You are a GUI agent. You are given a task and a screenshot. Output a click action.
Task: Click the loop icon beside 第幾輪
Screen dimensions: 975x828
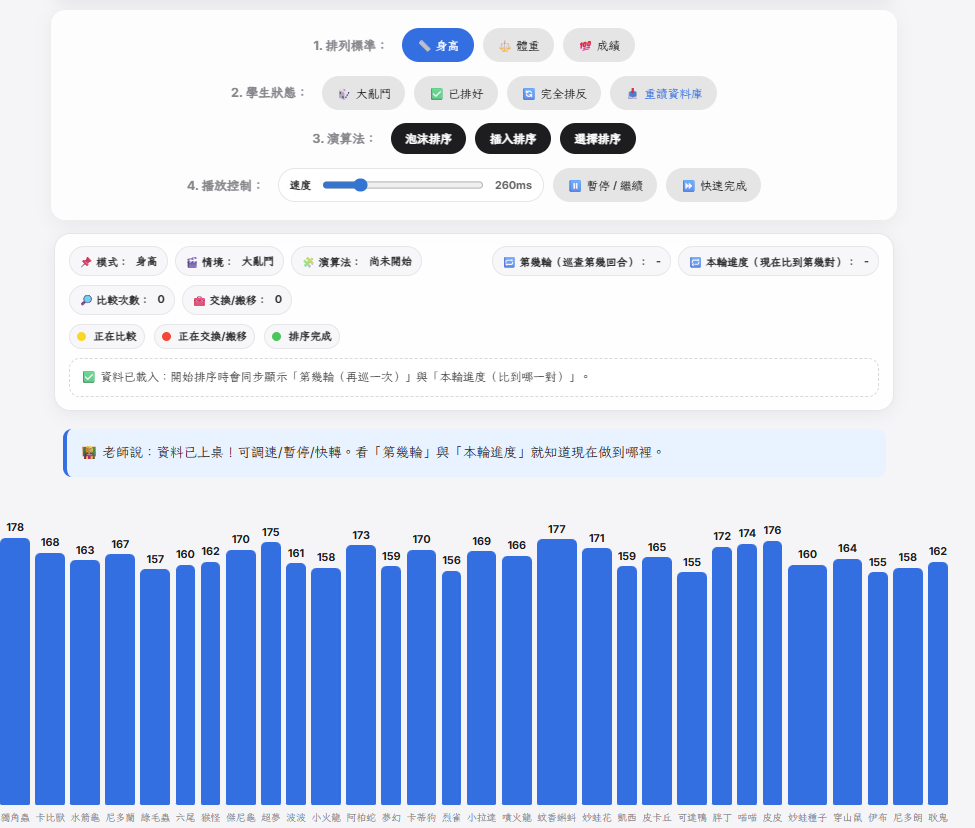point(509,262)
